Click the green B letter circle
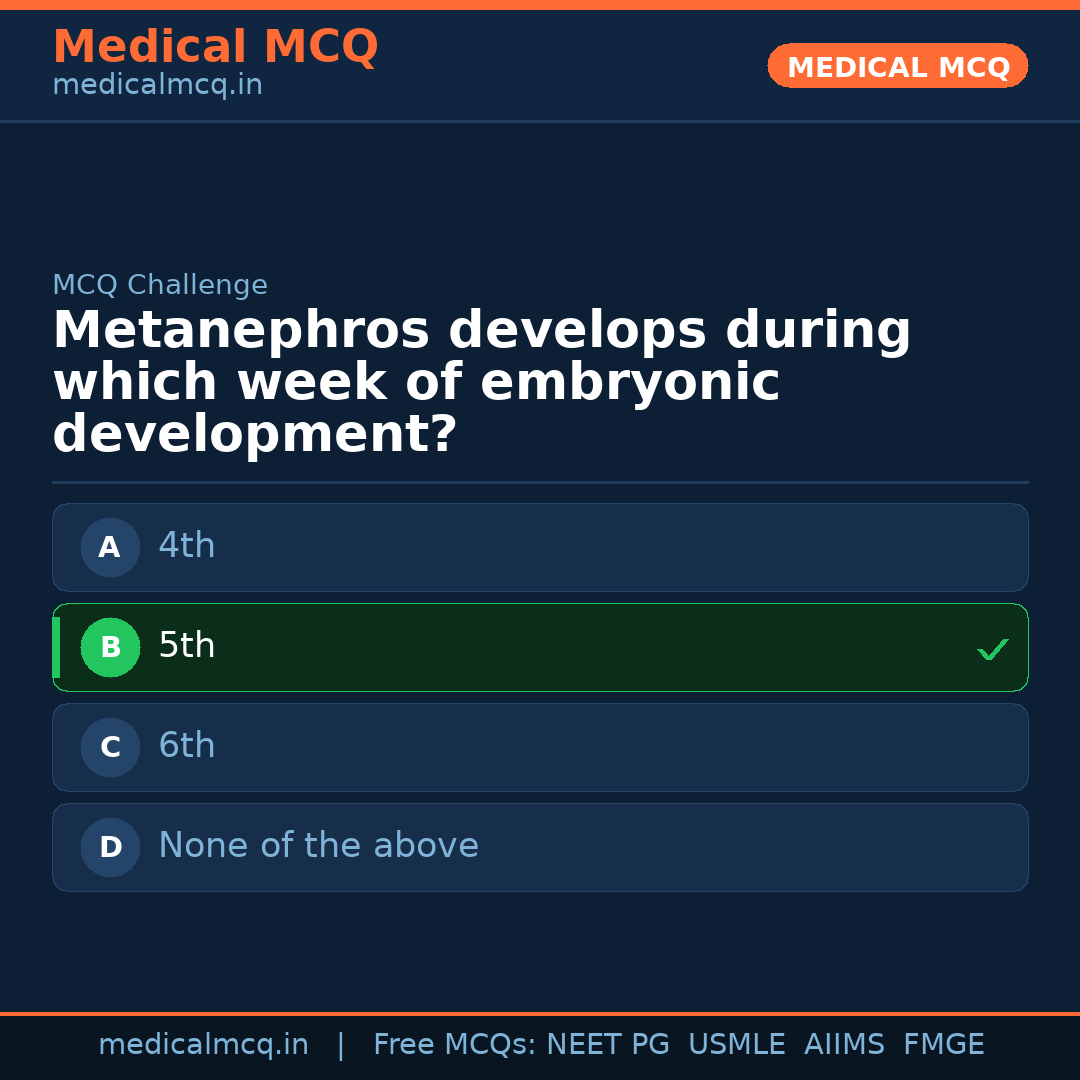The height and width of the screenshot is (1080, 1080). tap(110, 647)
